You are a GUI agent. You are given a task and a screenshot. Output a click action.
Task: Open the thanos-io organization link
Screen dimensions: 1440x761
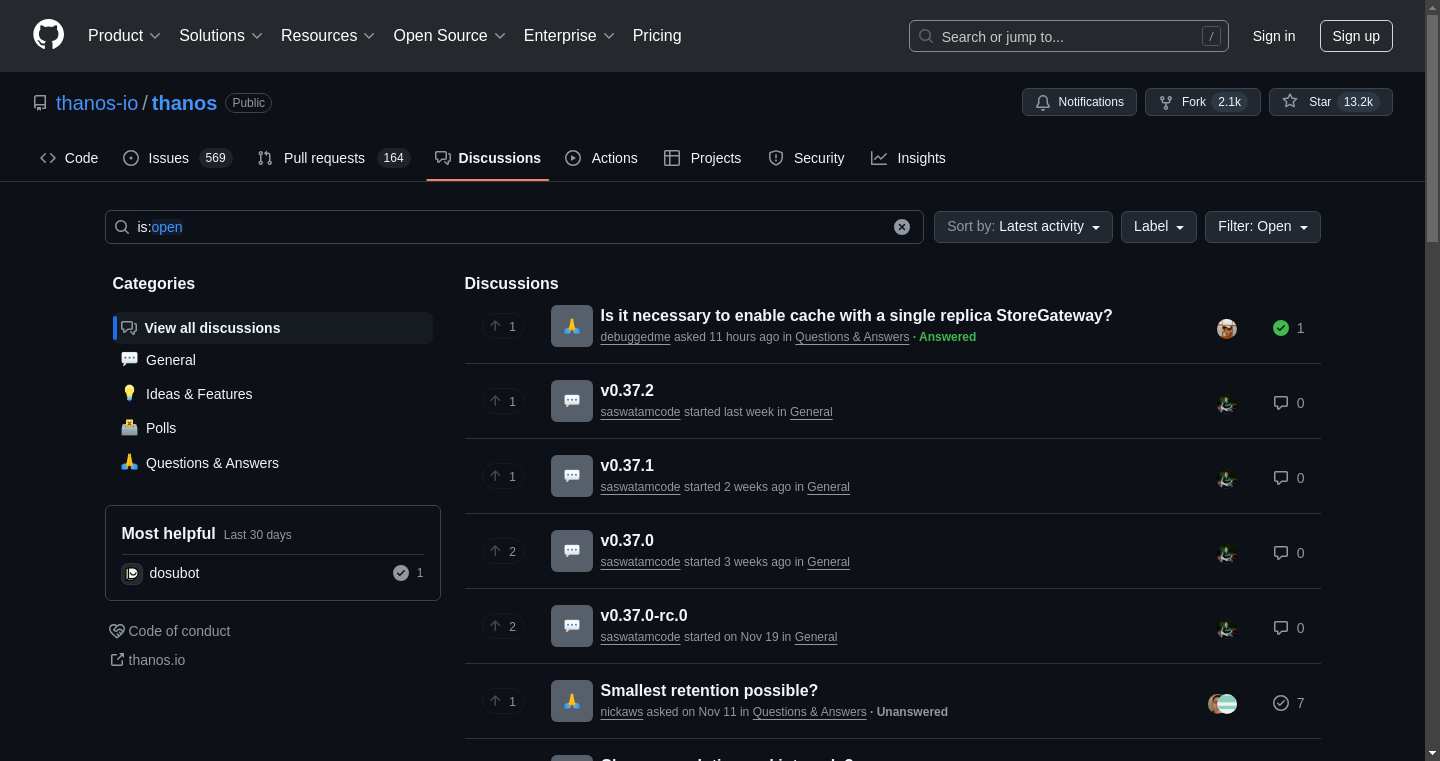(97, 103)
